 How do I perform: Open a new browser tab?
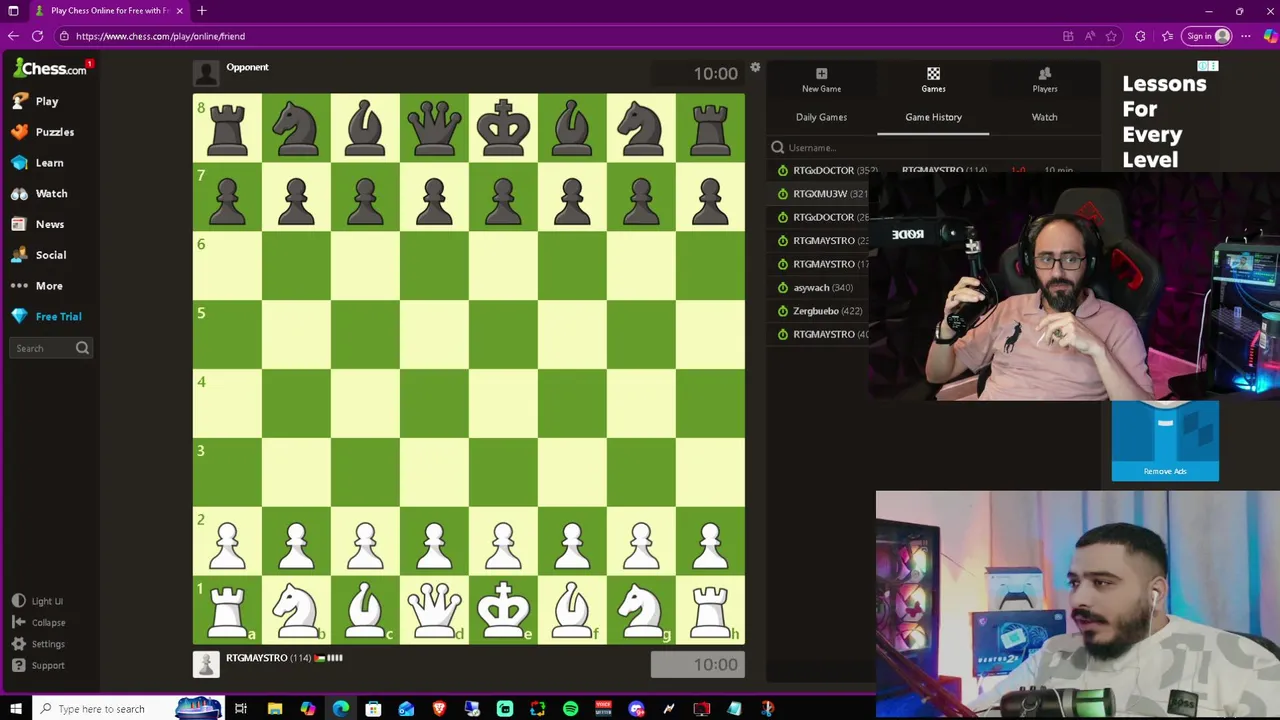(x=202, y=11)
